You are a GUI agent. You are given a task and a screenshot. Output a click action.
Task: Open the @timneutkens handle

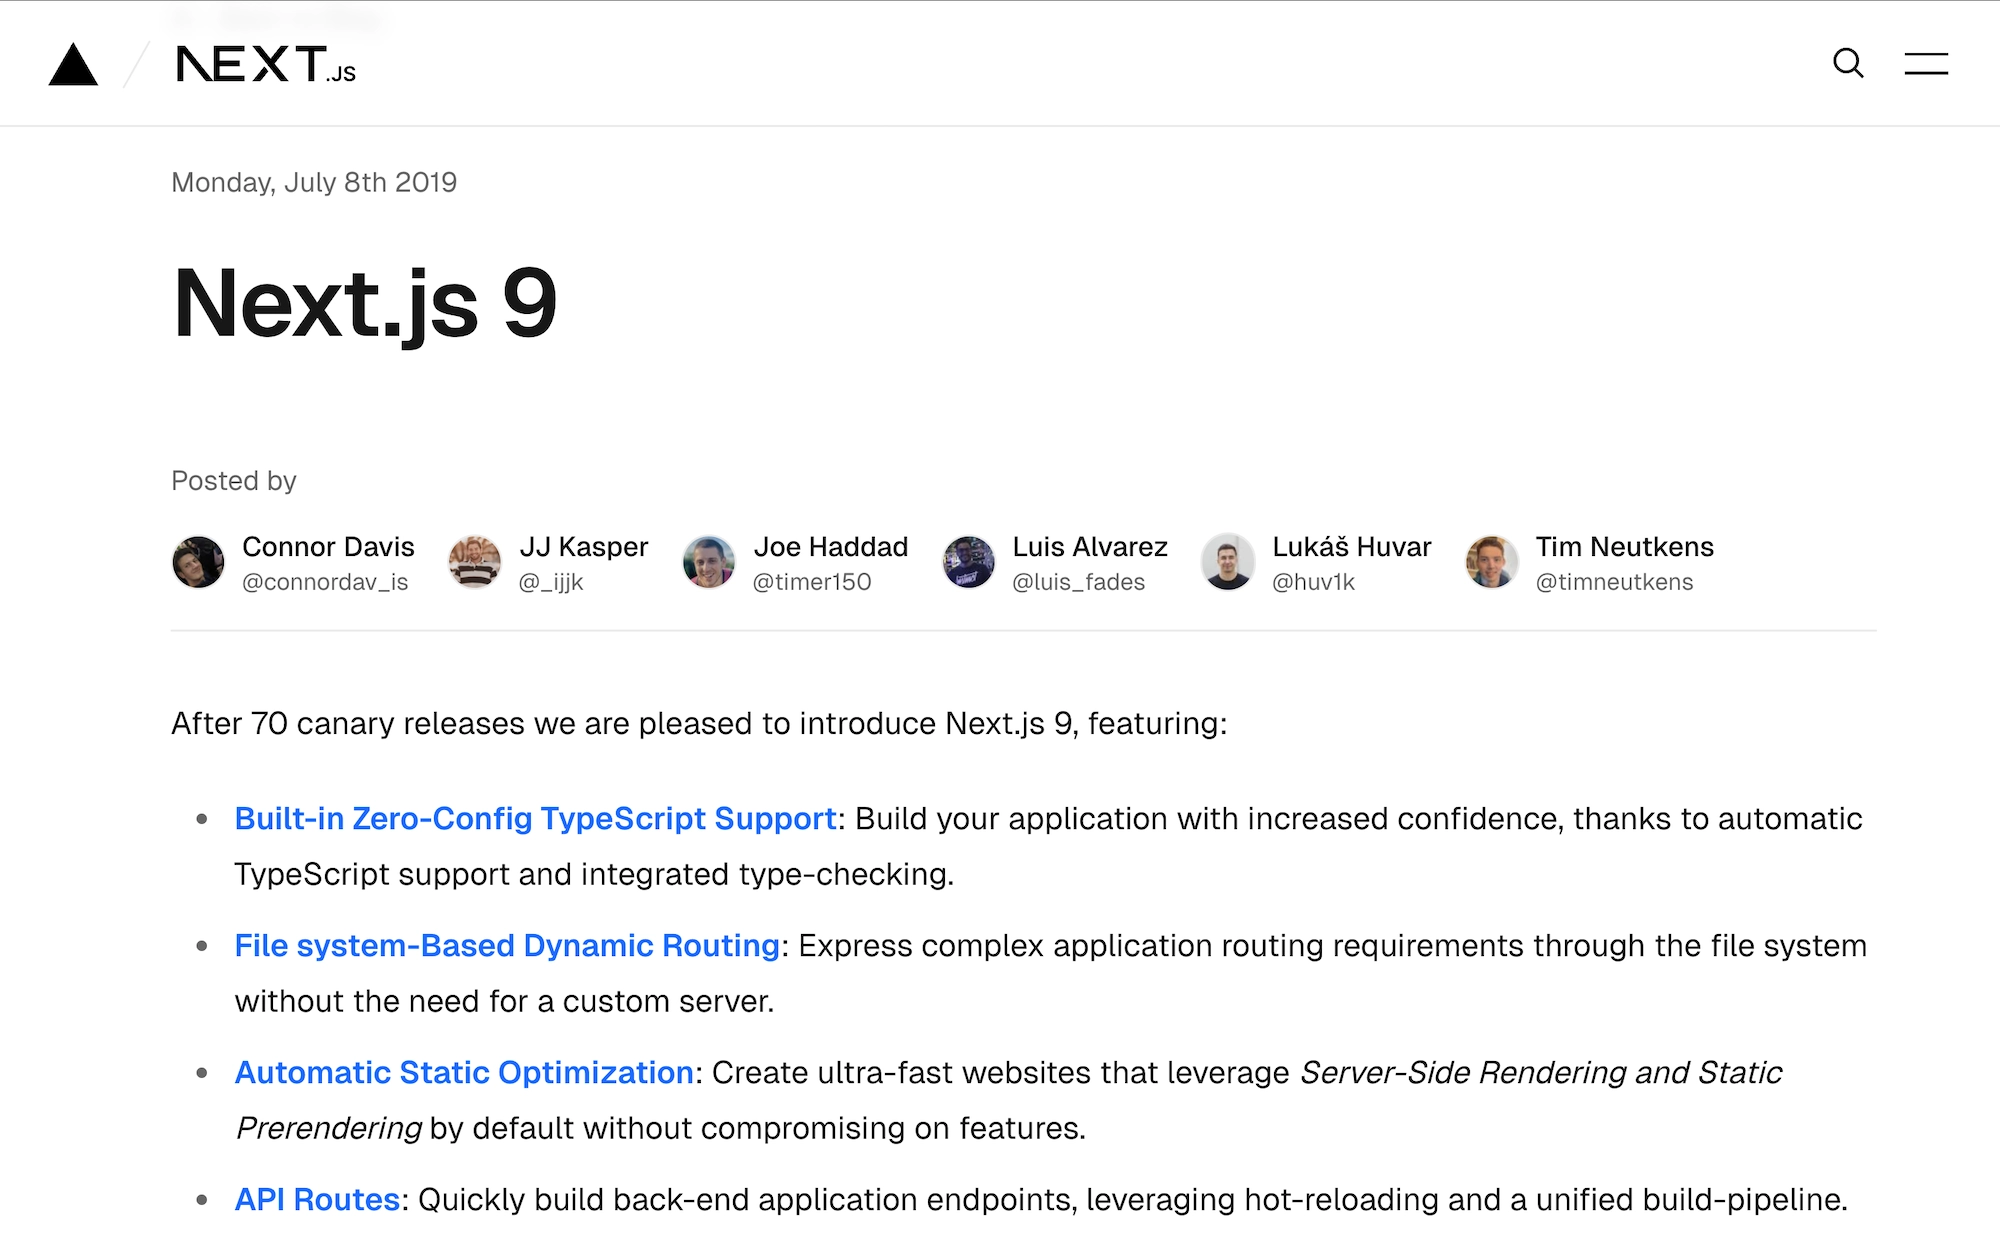click(1615, 582)
